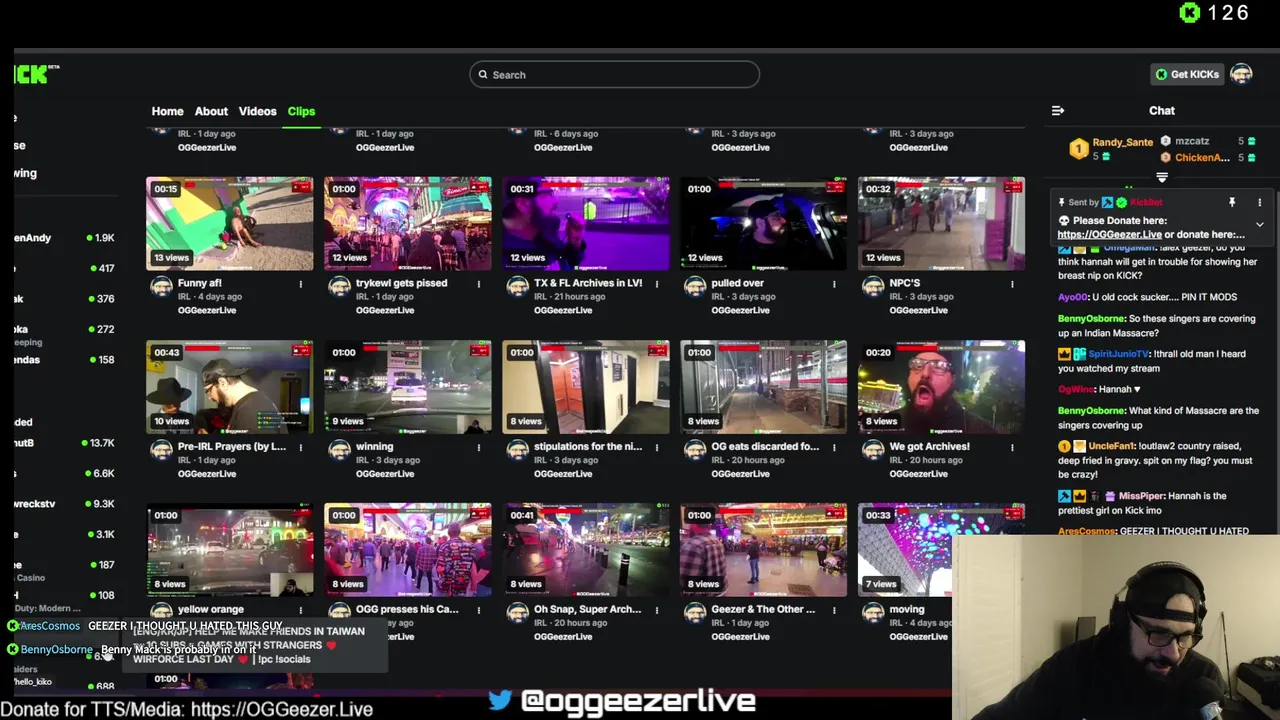Screen dimensions: 1280x720
Task: Click in the Search field
Action: (x=614, y=74)
